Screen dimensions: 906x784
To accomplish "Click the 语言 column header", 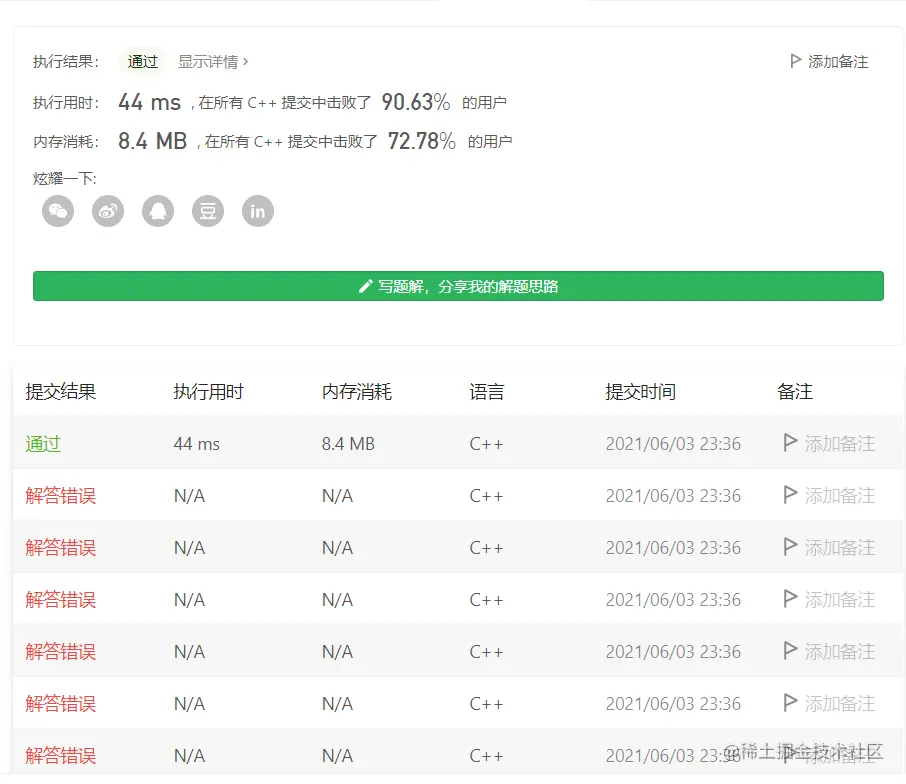I will point(487,392).
